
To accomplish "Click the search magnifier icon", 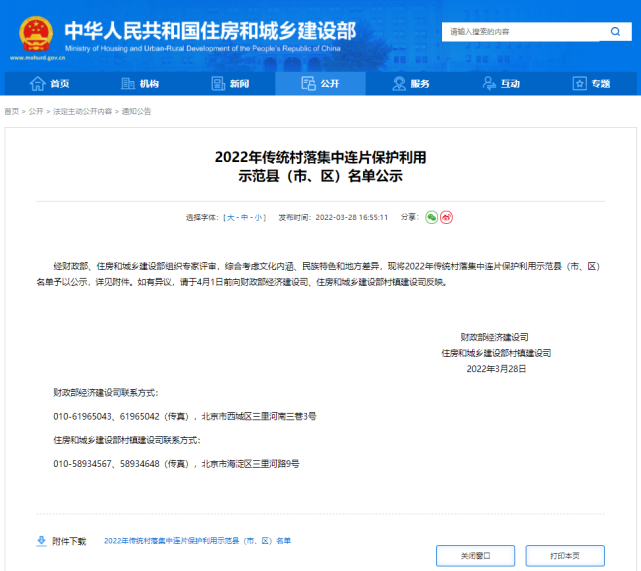I will [615, 31].
